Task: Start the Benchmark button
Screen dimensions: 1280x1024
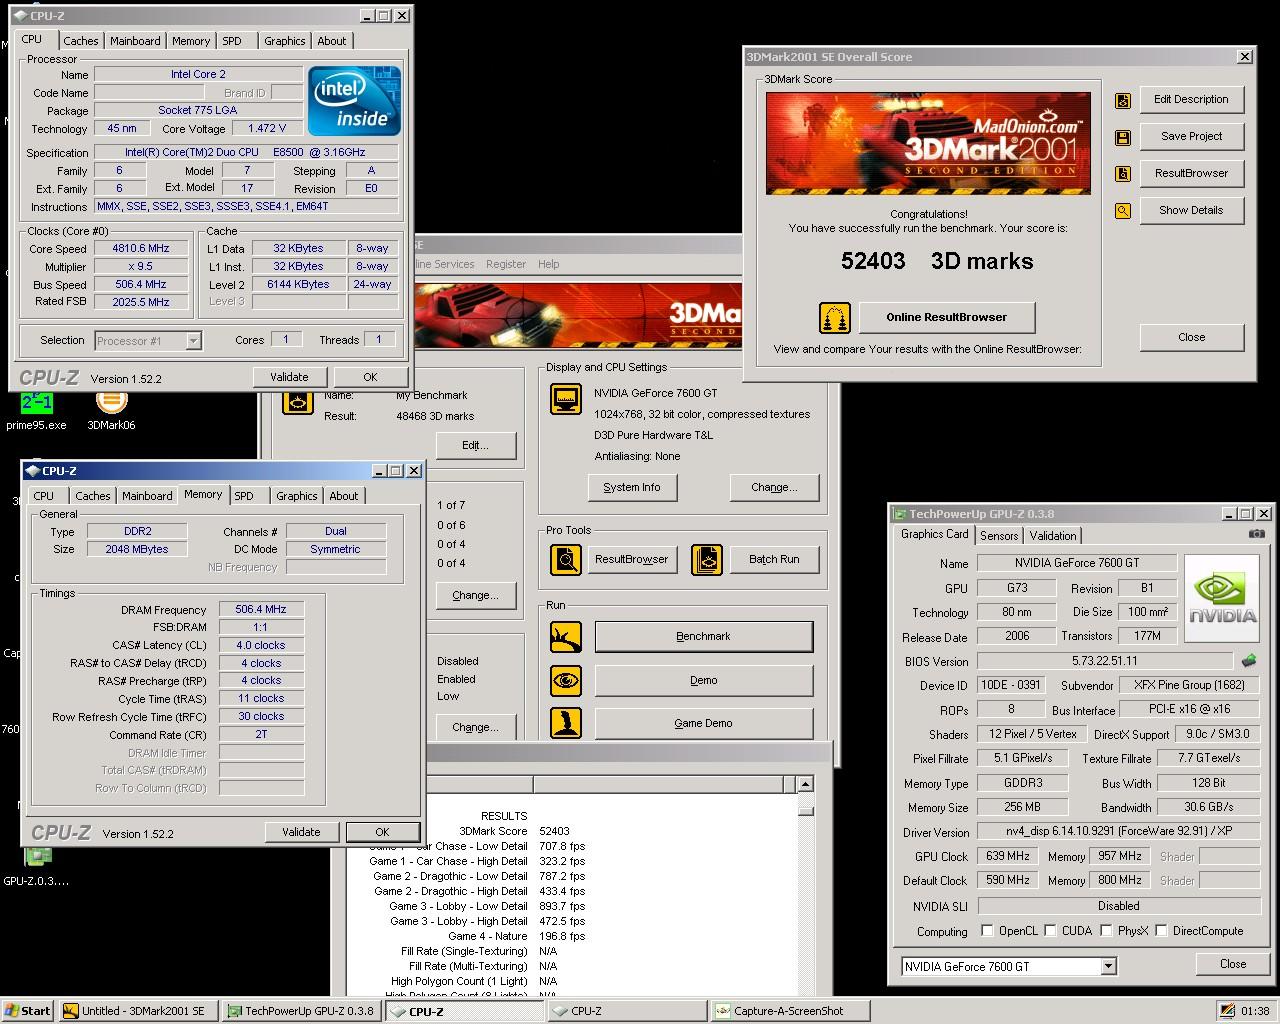Action: [703, 637]
